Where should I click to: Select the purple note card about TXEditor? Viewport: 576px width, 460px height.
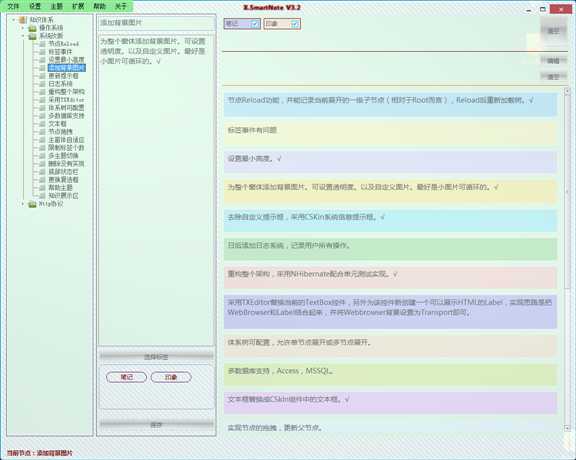[390, 312]
